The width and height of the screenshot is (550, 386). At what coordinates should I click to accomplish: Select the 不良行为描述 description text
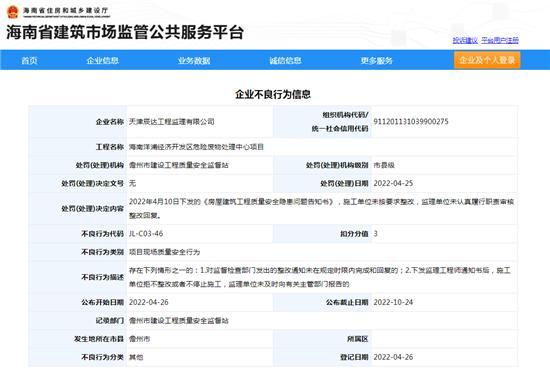tap(320, 277)
